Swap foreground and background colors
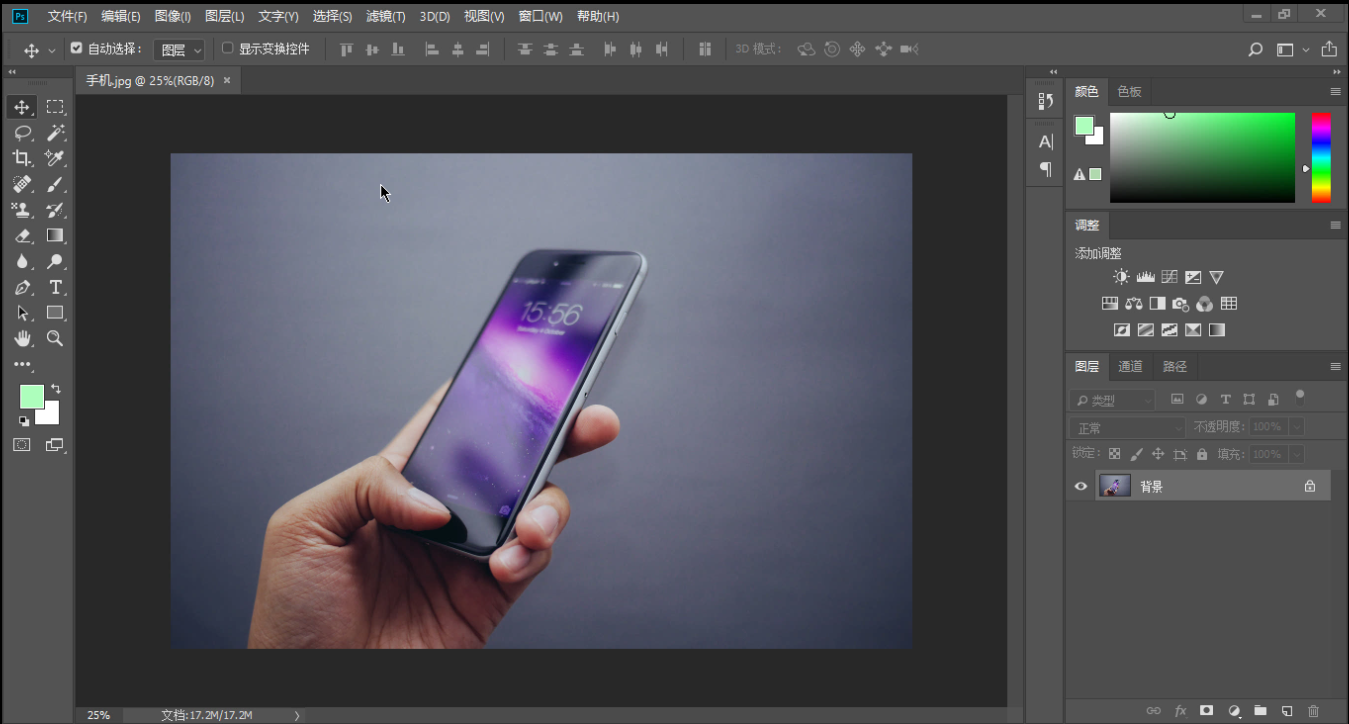This screenshot has height=724, width=1349. click(x=56, y=389)
